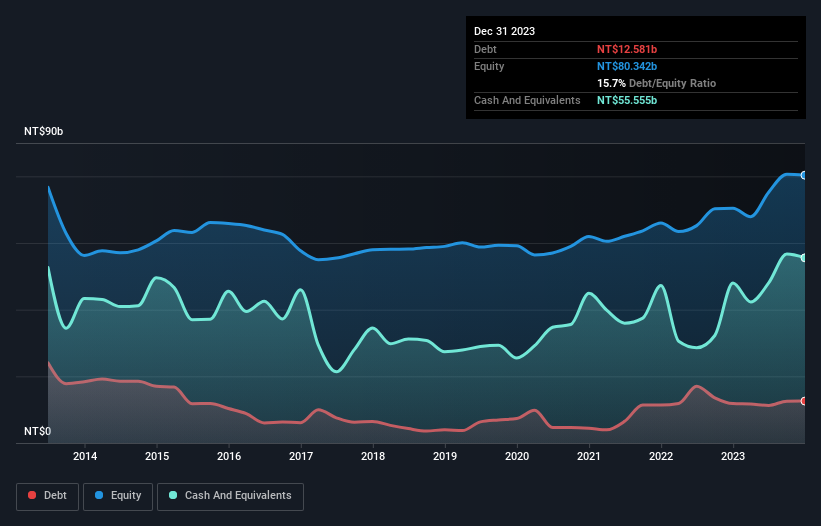Click the 2022 x-axis label
The width and height of the screenshot is (821, 526).
click(x=661, y=456)
